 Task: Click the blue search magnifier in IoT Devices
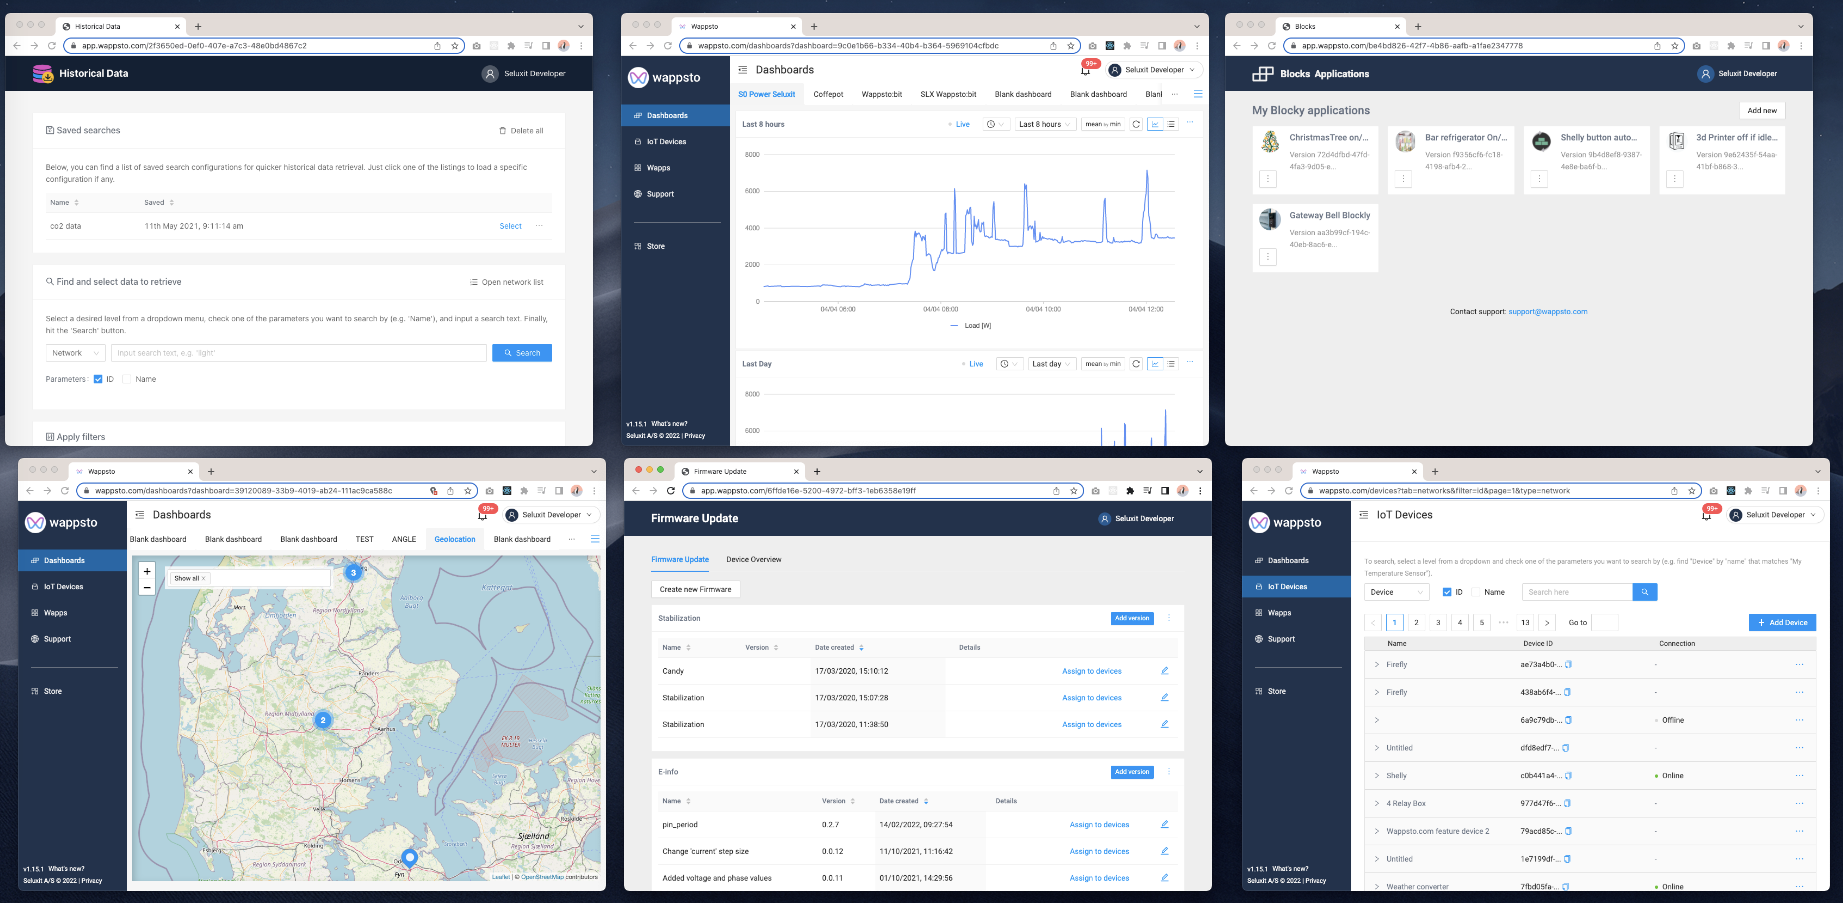point(1645,592)
